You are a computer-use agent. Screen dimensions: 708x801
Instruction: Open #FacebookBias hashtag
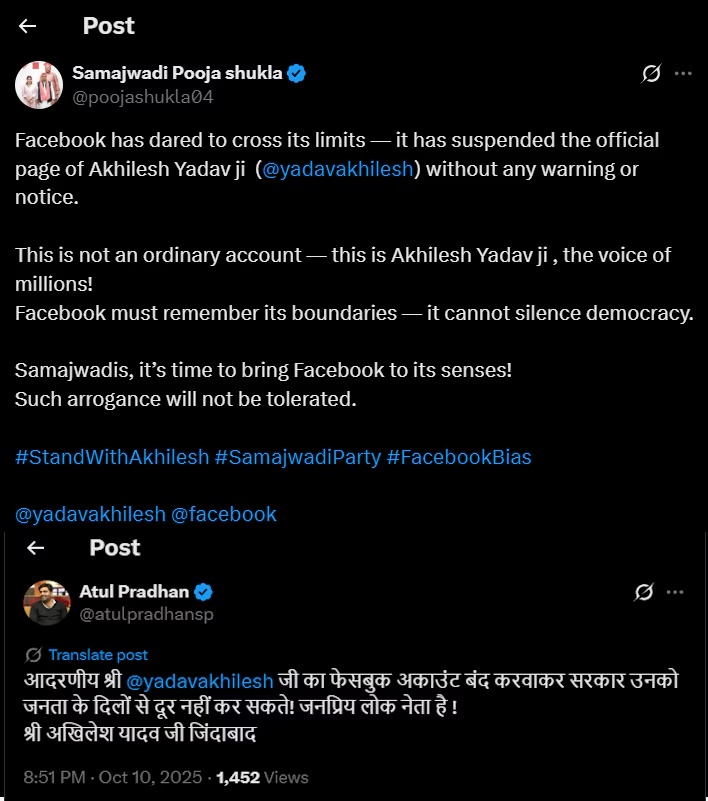pos(459,457)
